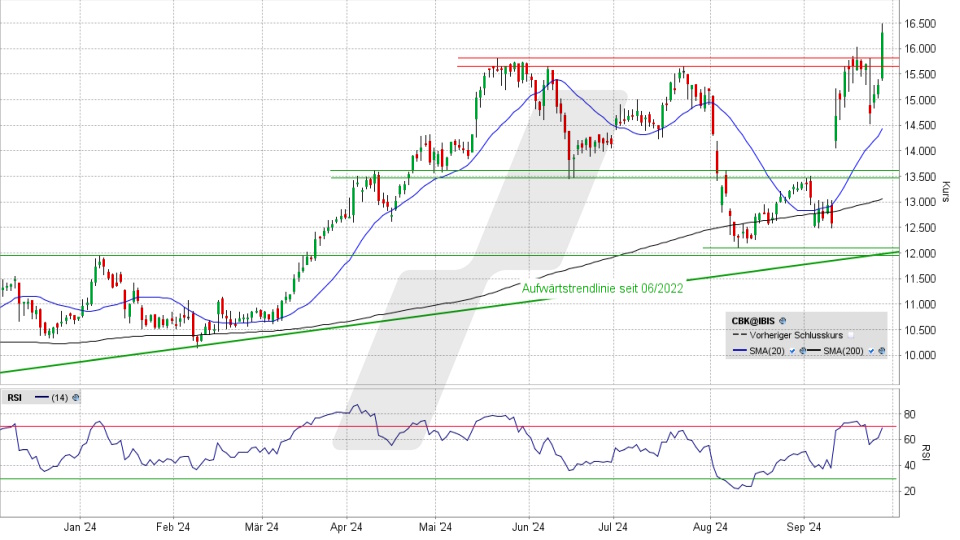
Task: Open the settings icon next to CBK@IBIS
Action: pyautogui.click(x=782, y=321)
